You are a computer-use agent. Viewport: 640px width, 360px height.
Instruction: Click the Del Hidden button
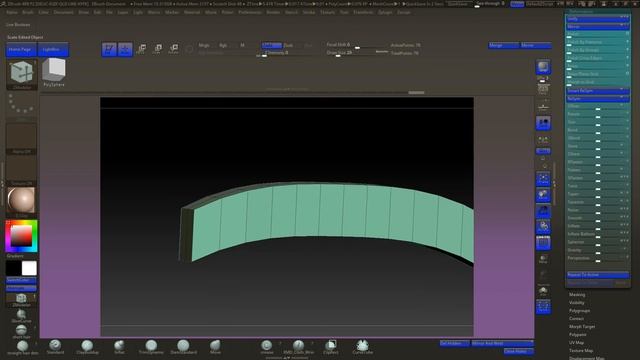point(455,343)
